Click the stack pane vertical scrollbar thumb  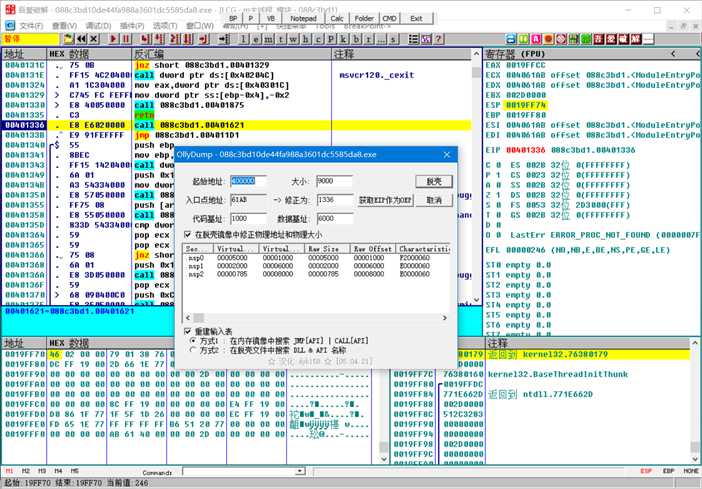point(694,446)
